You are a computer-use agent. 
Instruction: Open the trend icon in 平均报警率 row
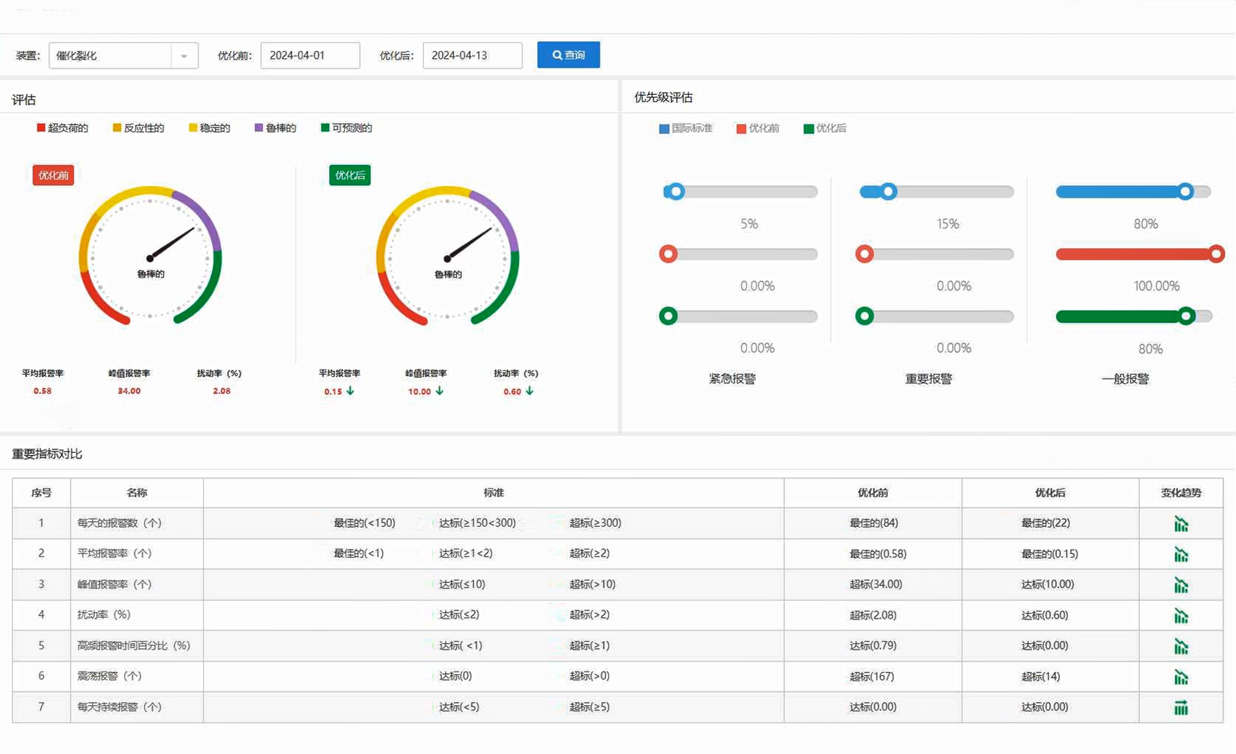click(x=1181, y=554)
